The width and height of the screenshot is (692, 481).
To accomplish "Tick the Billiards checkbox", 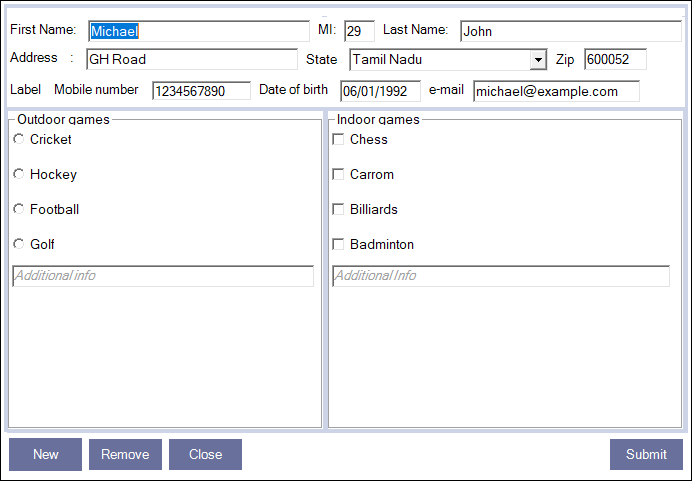I will pos(338,210).
